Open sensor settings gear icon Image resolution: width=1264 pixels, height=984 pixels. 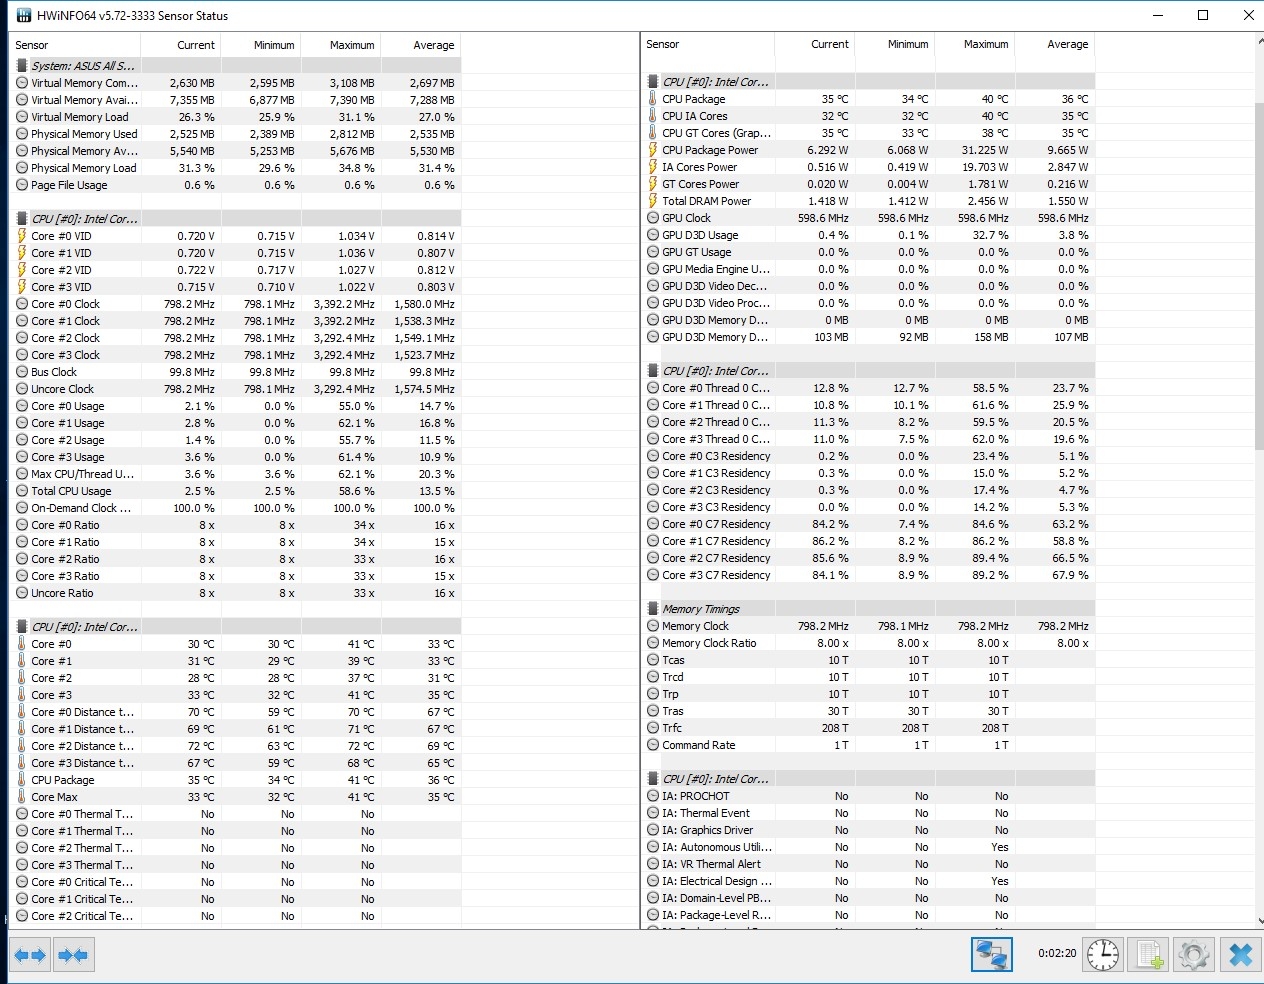click(x=1194, y=954)
